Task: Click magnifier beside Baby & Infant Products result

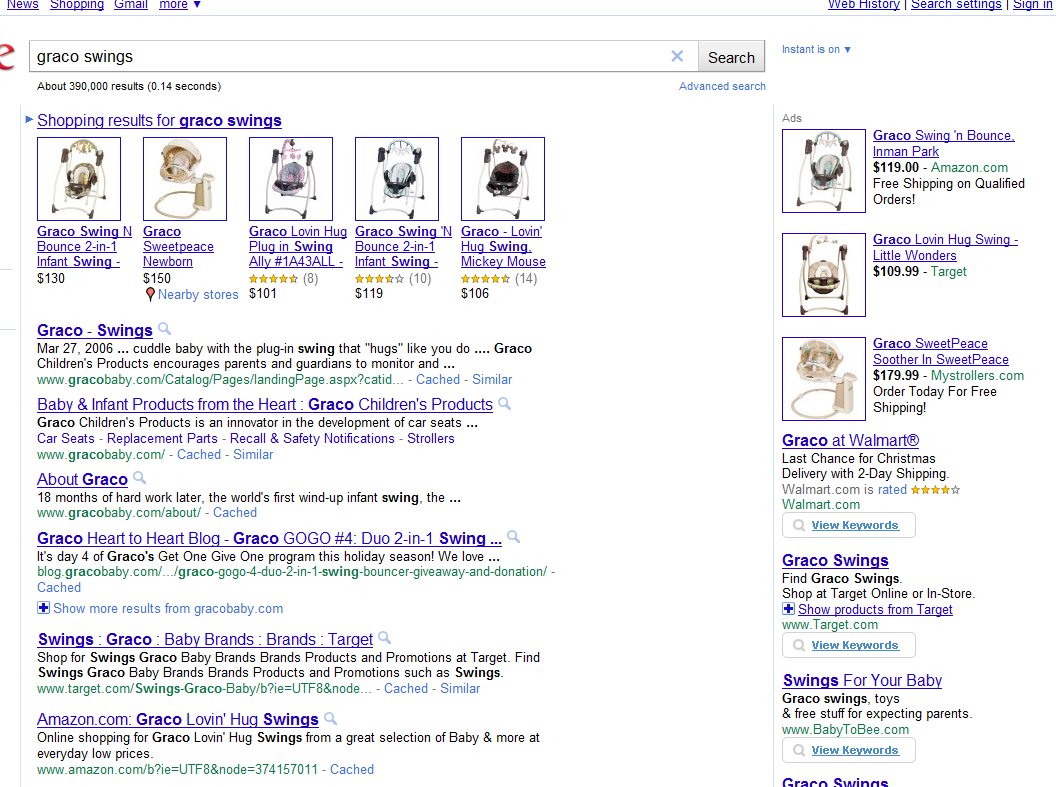Action: [504, 403]
